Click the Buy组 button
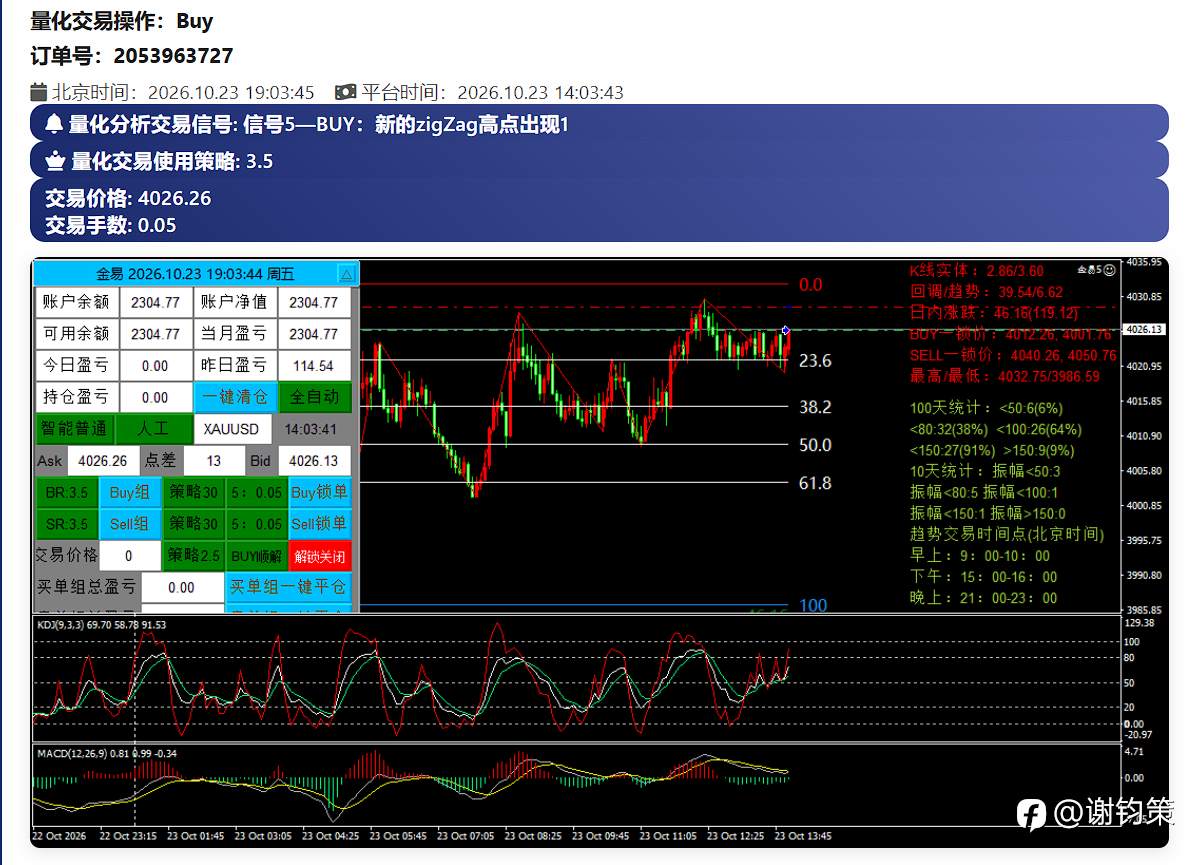The height and width of the screenshot is (865, 1188). coord(130,492)
